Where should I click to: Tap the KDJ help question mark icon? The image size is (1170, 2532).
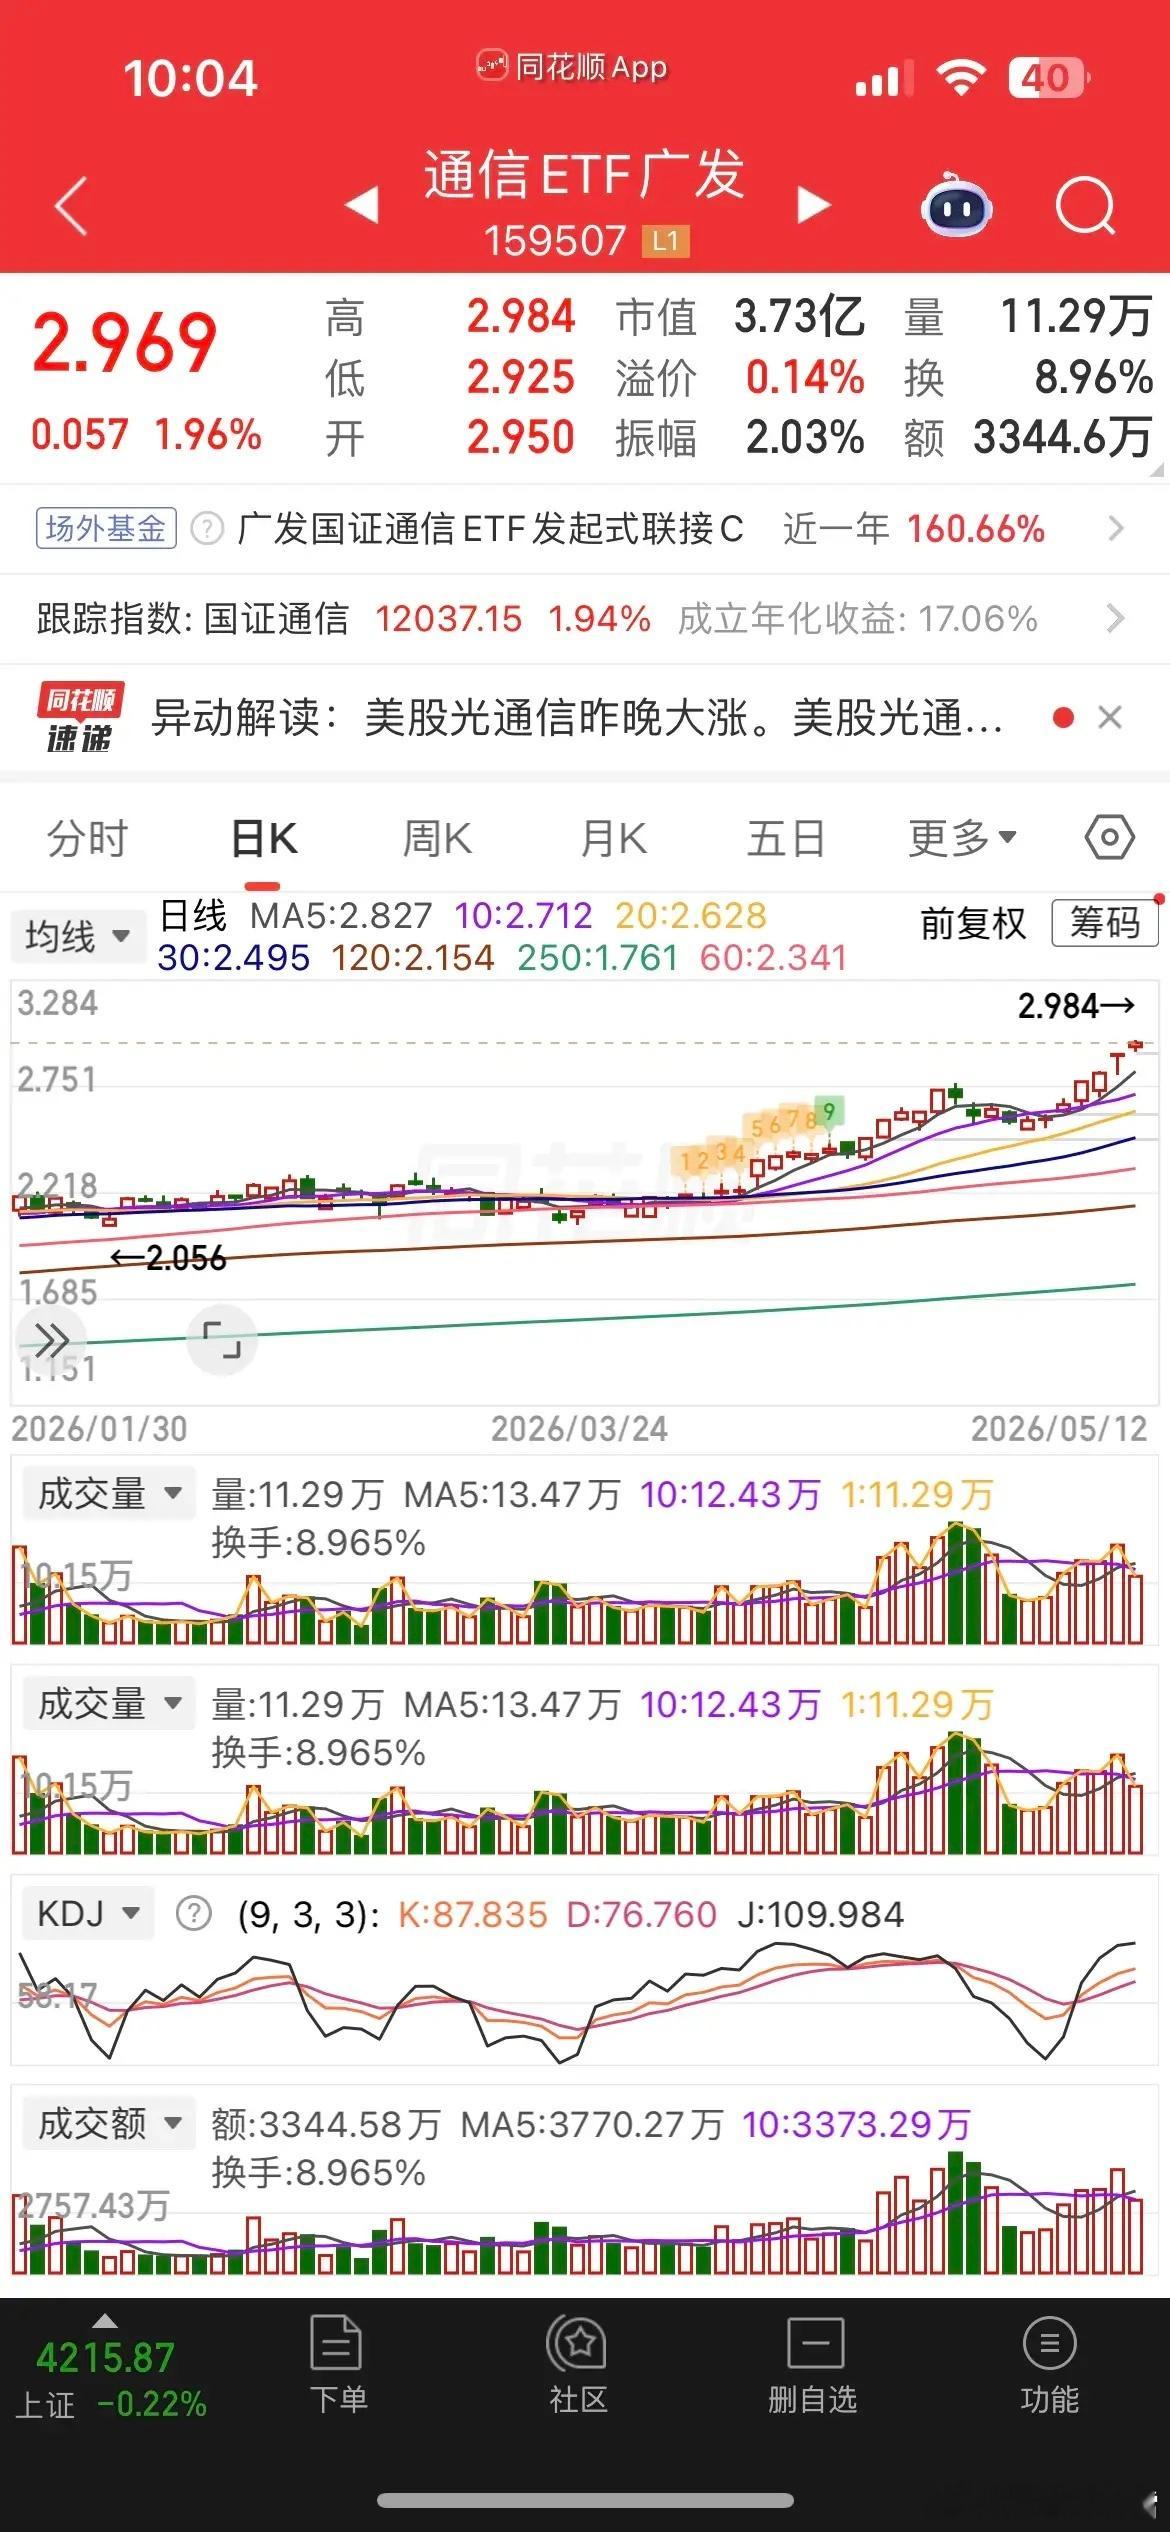[193, 1914]
